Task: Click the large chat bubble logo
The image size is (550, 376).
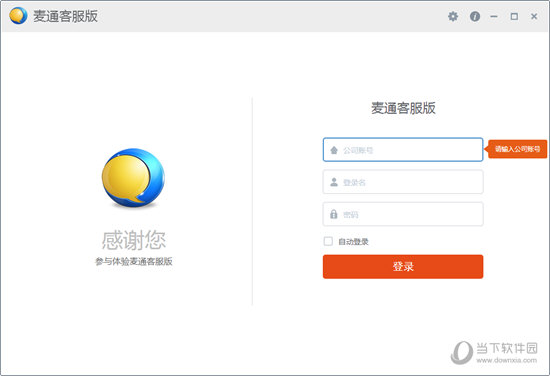Action: [x=133, y=178]
